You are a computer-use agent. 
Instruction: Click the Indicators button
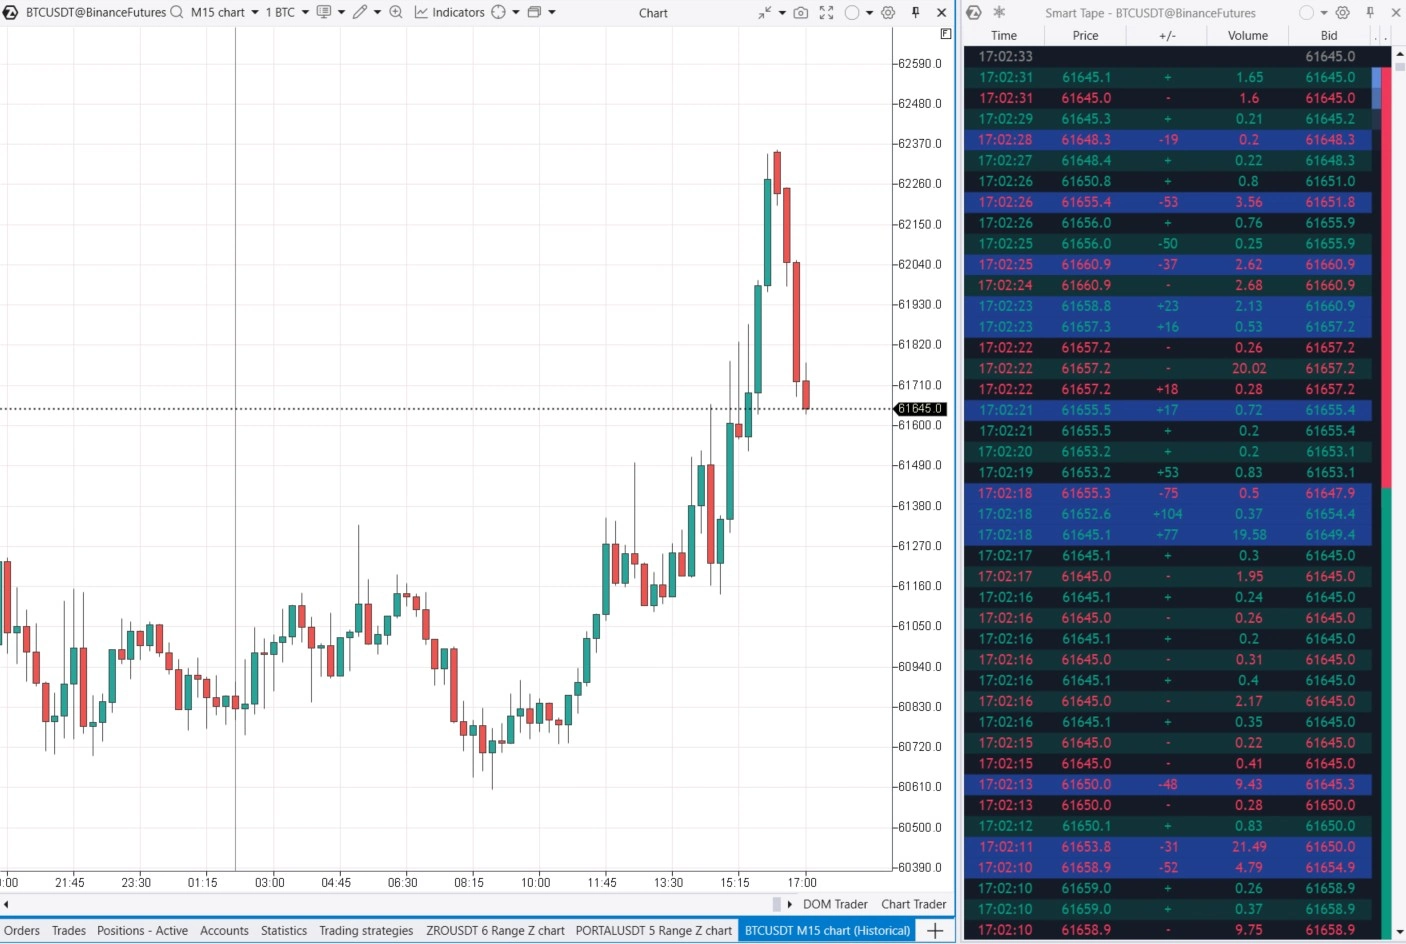pos(449,13)
